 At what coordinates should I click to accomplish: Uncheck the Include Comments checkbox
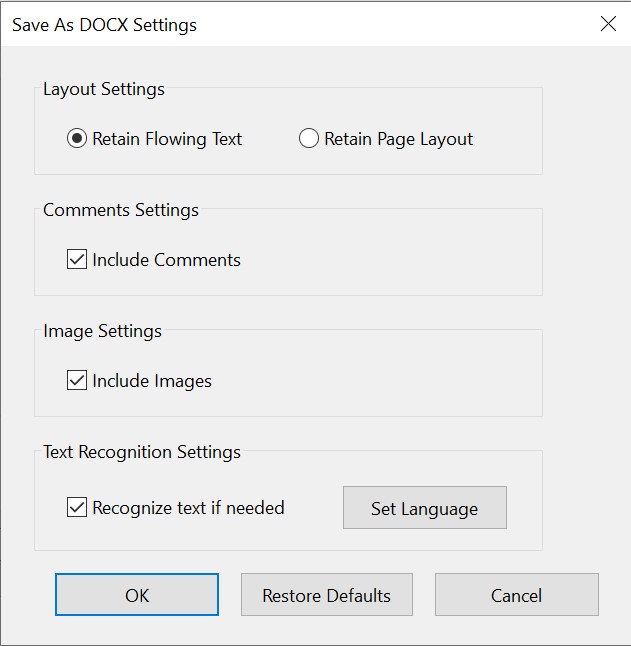tap(77, 260)
